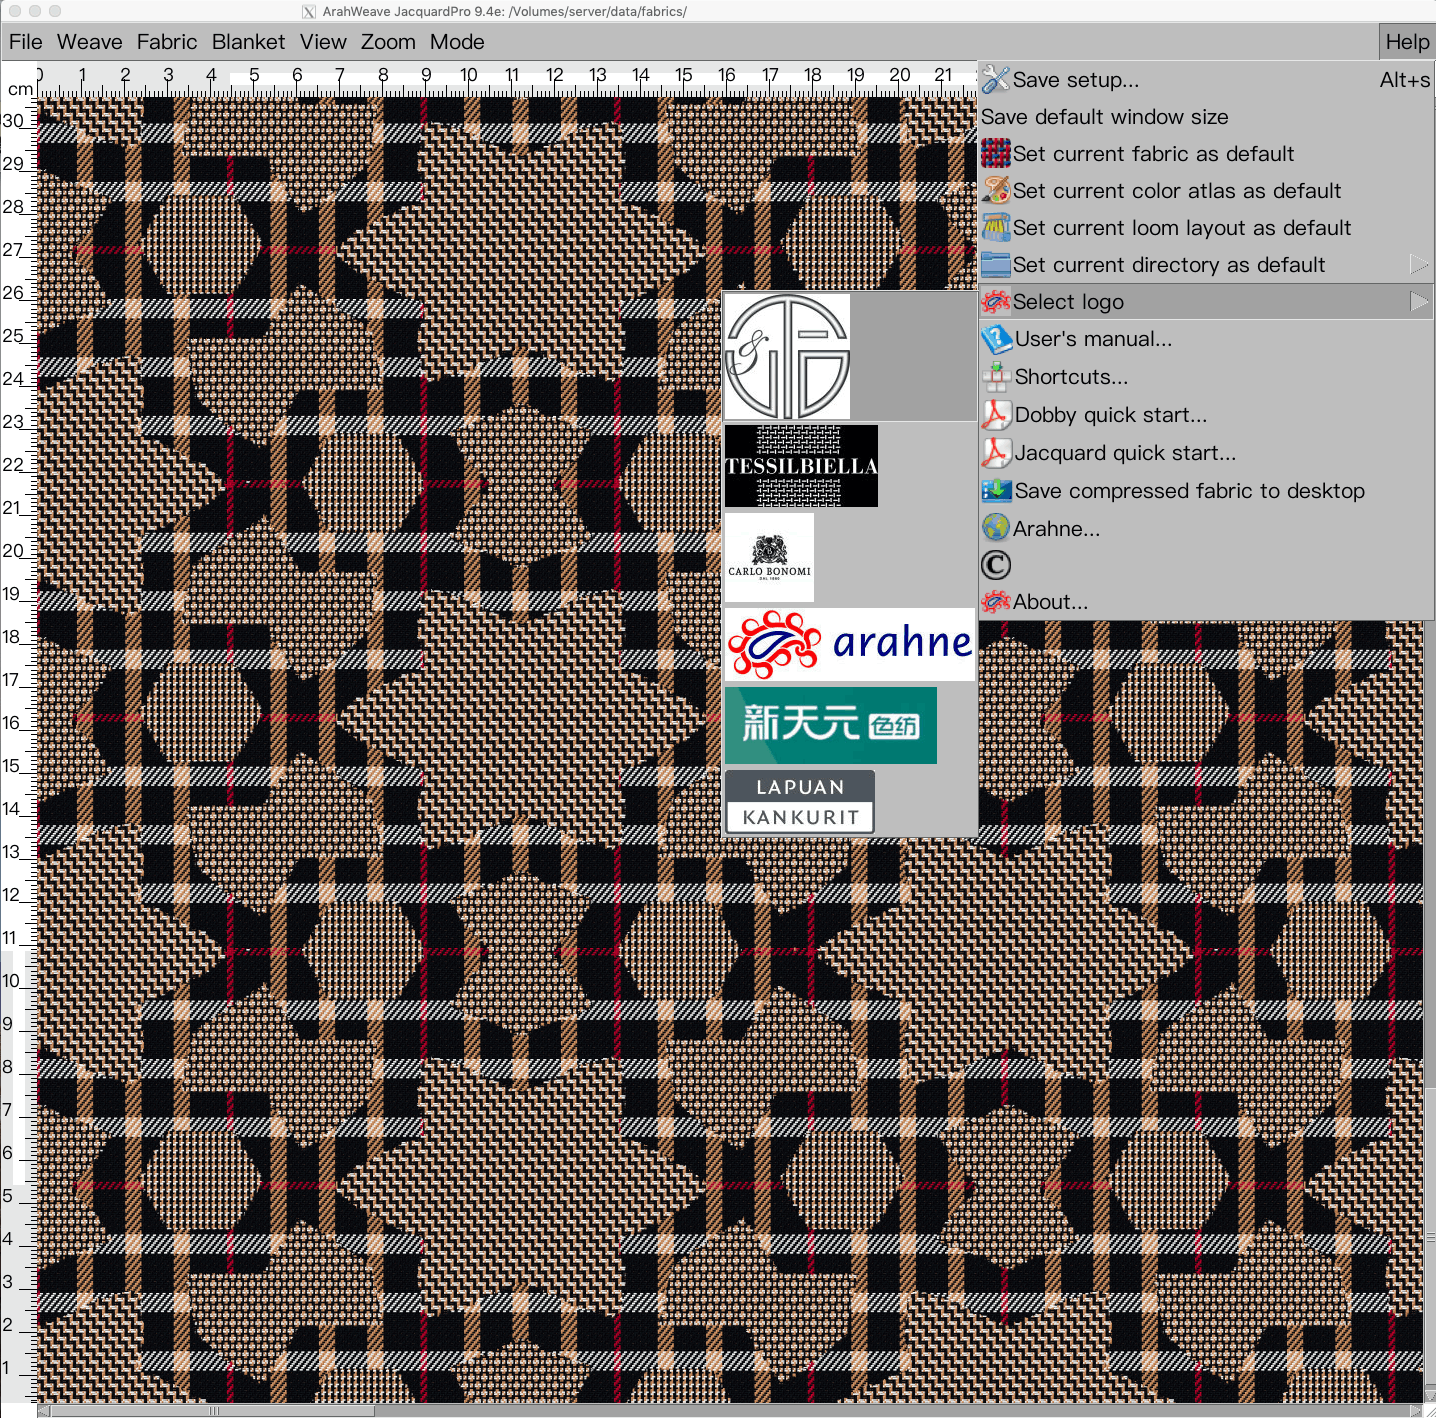
Task: Click the Shortcuts keyboard icon
Action: coord(996,377)
